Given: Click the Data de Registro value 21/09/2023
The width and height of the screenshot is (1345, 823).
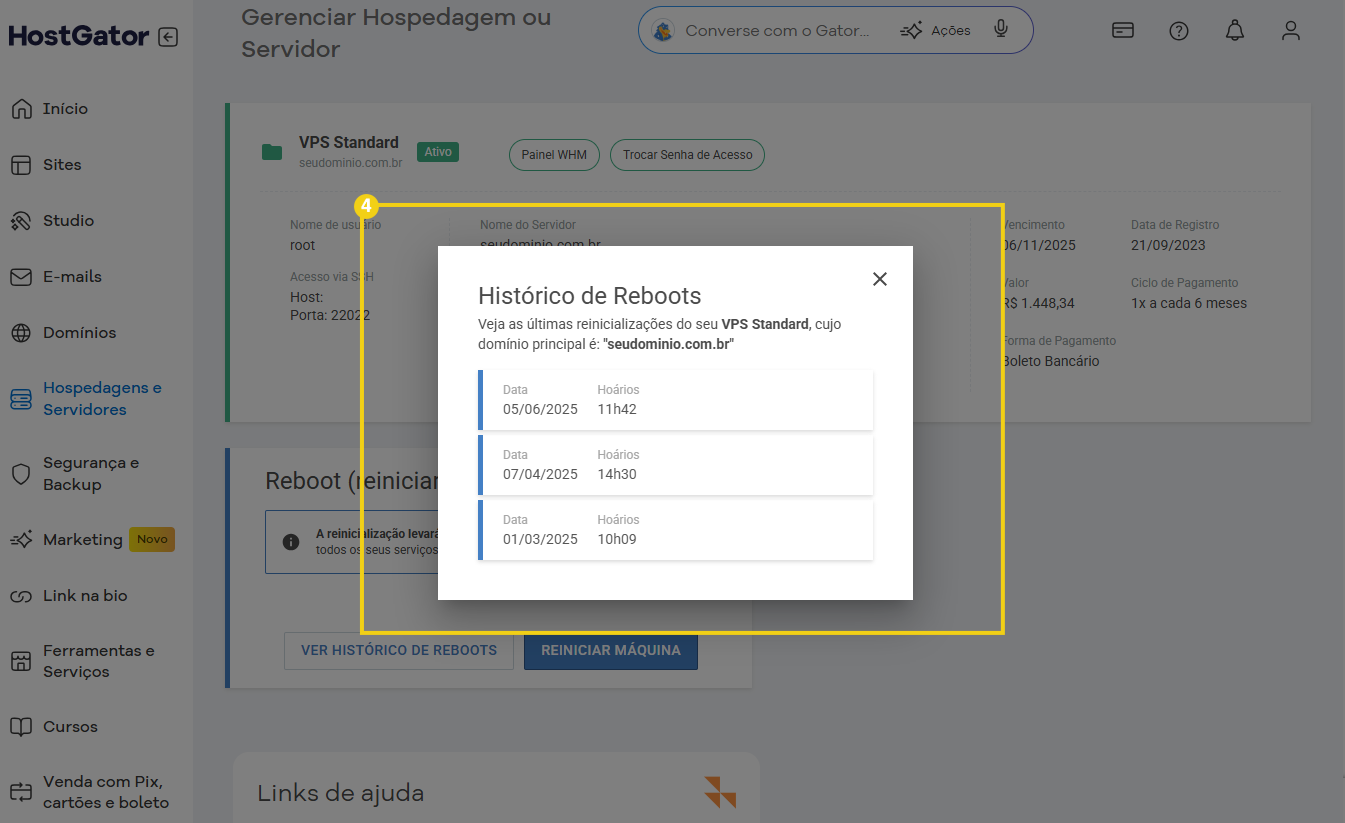Looking at the screenshot, I should 1168,245.
